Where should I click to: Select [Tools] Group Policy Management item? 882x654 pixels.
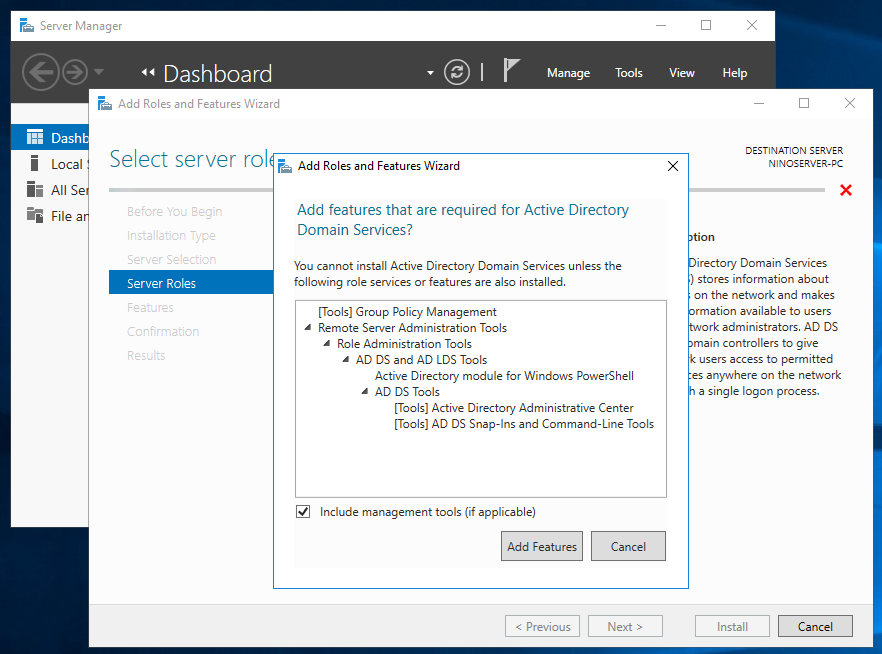[x=407, y=312]
